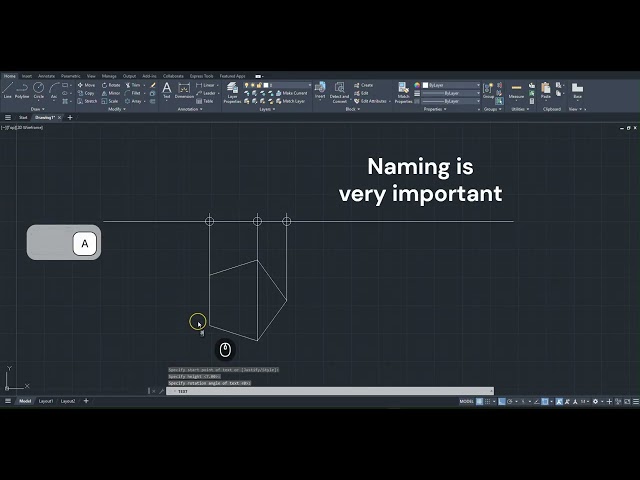Open the Parametric ribbon tab
The height and width of the screenshot is (480, 640).
71,76
